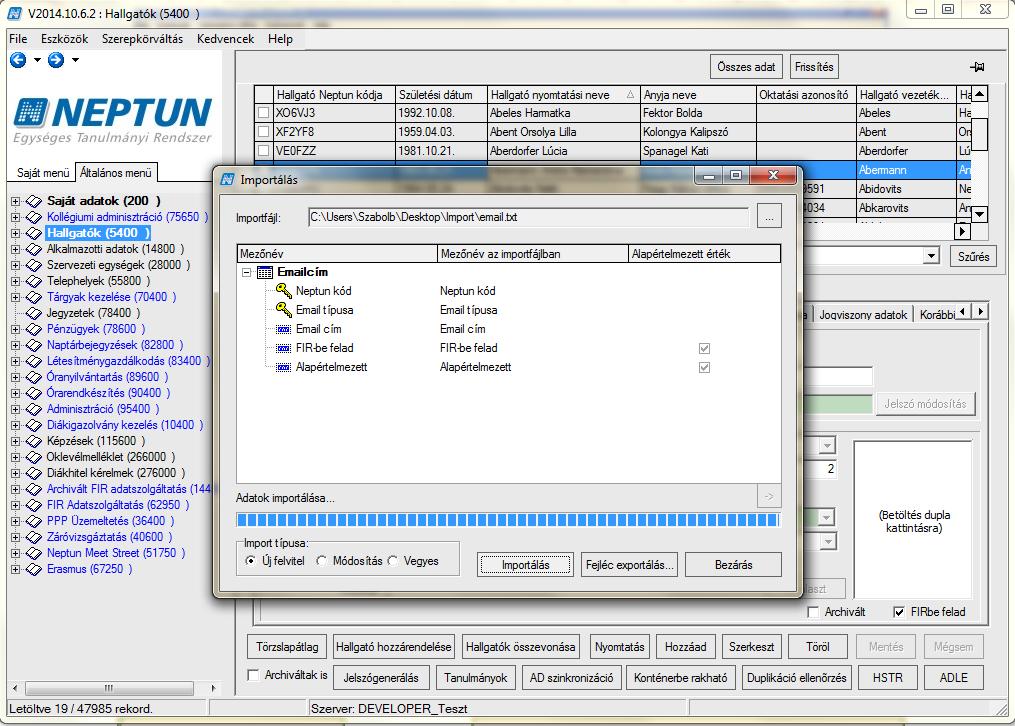Click the Bezárás button
The width and height of the screenshot is (1015, 726).
click(733, 565)
